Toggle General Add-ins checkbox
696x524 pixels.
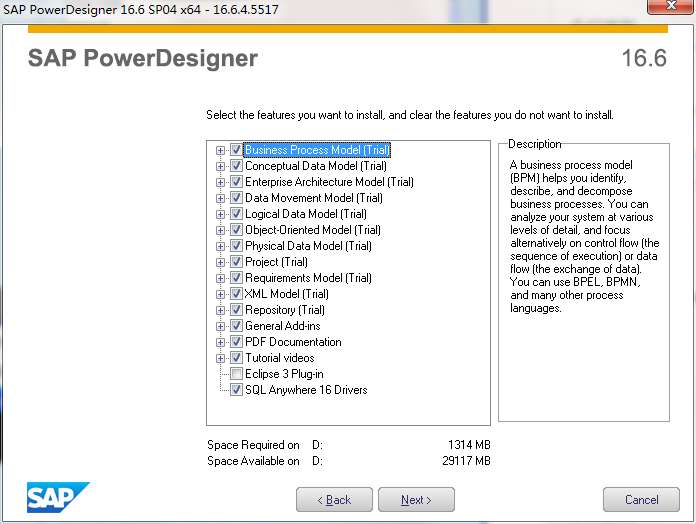click(x=236, y=326)
